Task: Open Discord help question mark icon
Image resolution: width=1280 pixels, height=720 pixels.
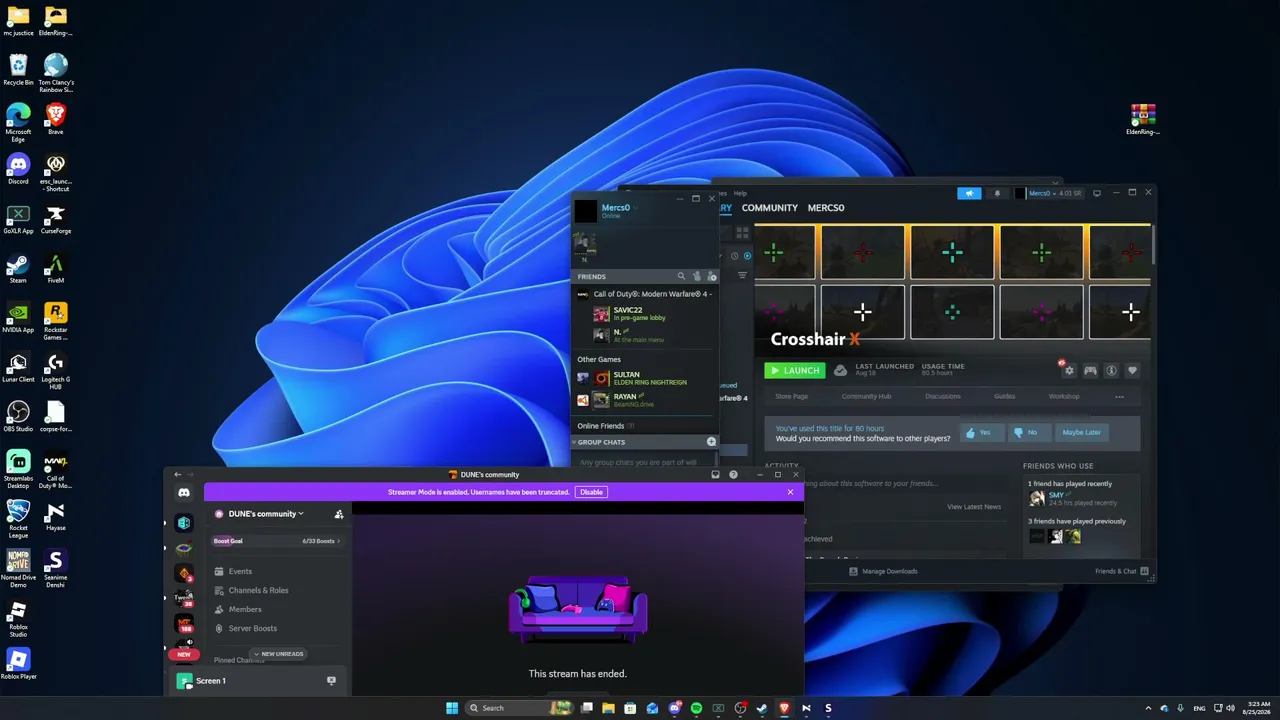Action: click(733, 475)
